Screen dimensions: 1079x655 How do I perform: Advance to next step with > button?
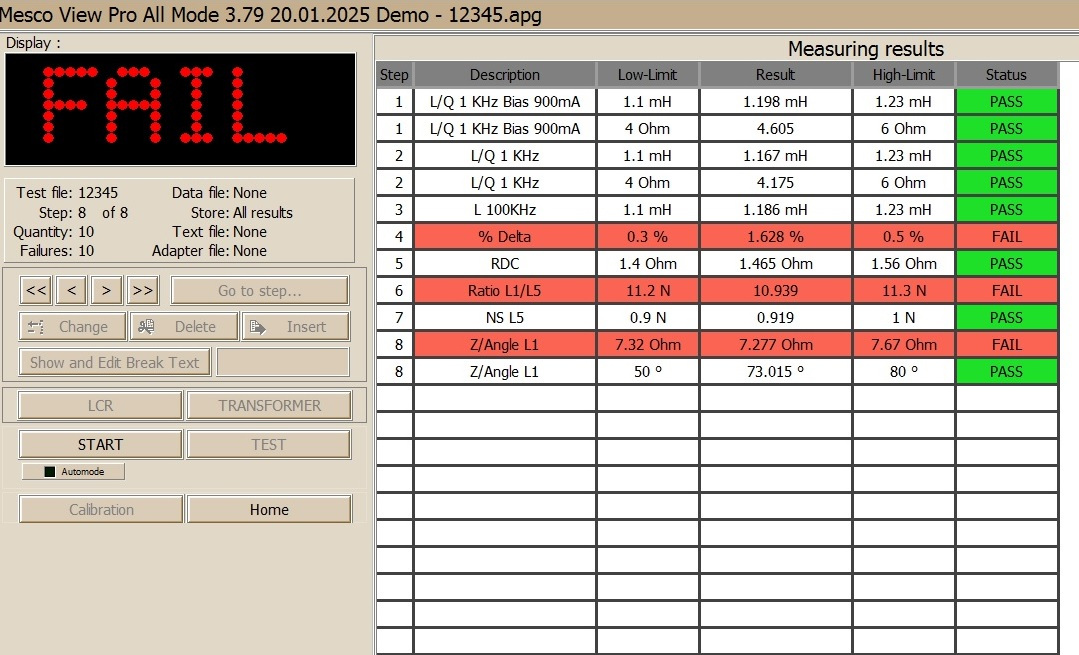tap(106, 290)
